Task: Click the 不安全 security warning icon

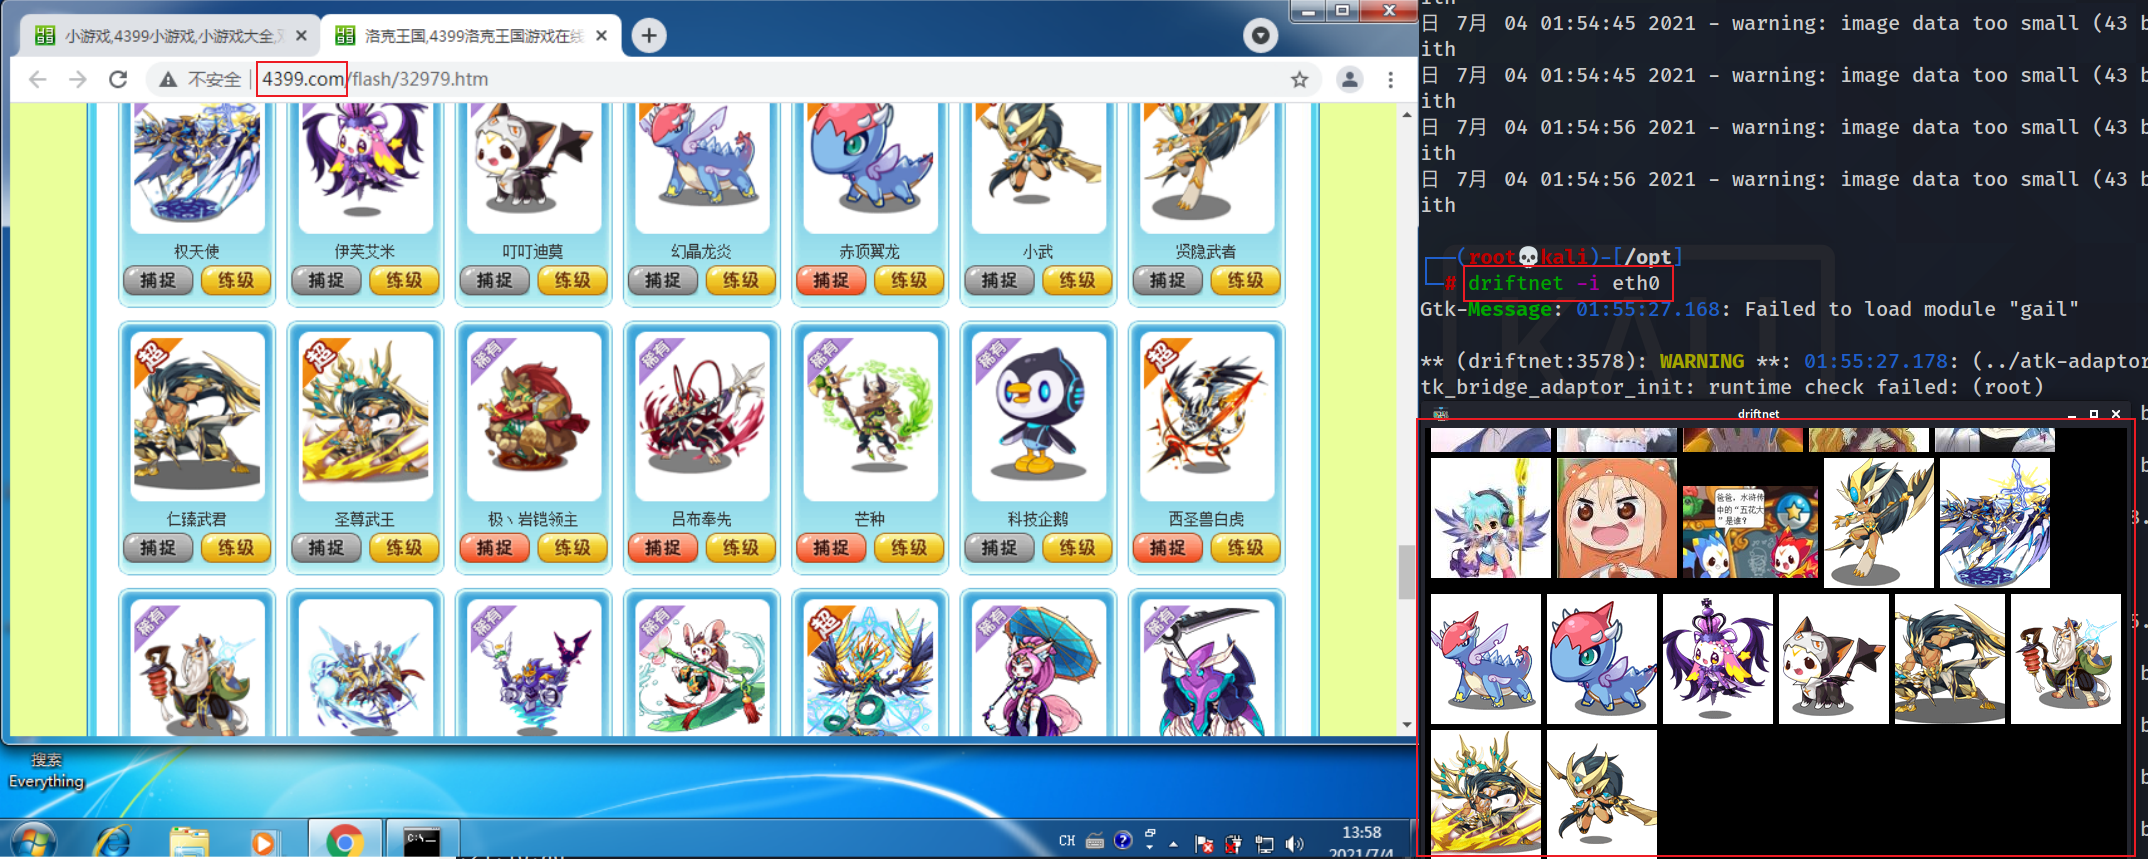Action: (168, 79)
